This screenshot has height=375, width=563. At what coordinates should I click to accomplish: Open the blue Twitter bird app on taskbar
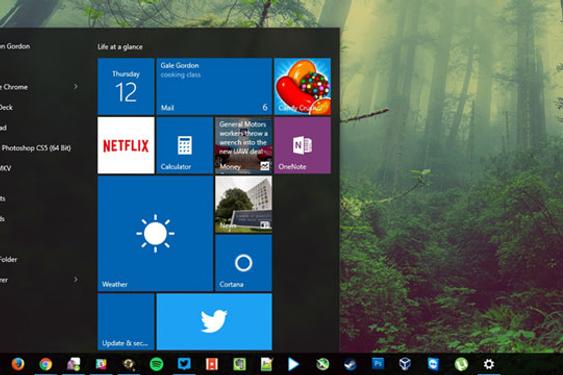point(184,364)
